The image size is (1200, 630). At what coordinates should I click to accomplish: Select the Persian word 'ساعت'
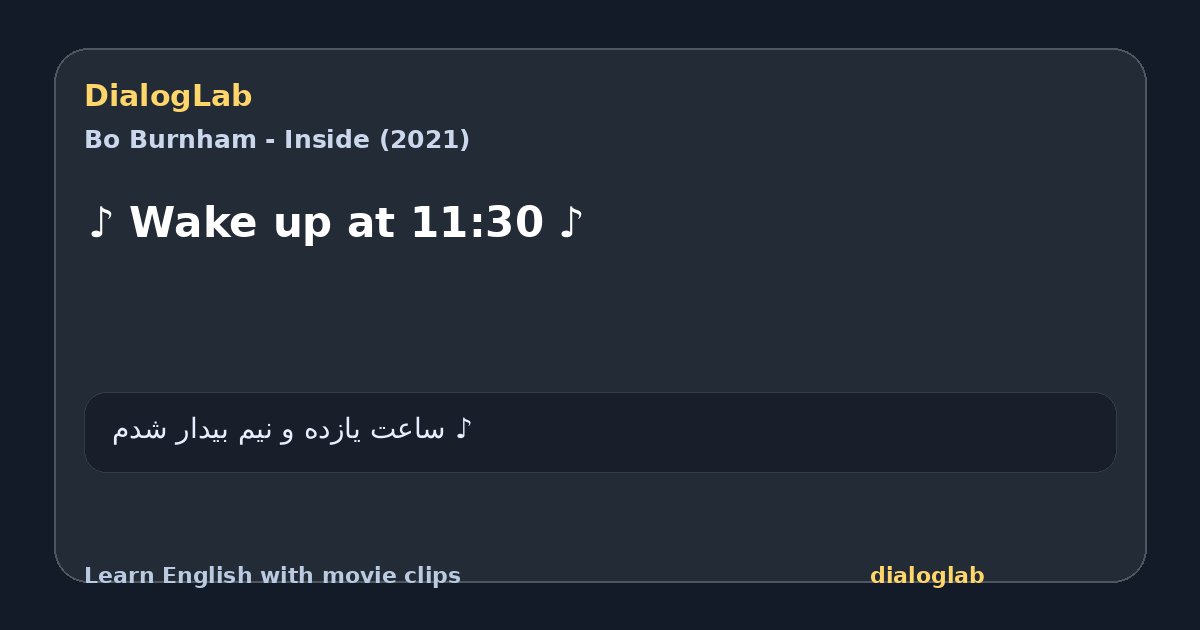tap(407, 430)
